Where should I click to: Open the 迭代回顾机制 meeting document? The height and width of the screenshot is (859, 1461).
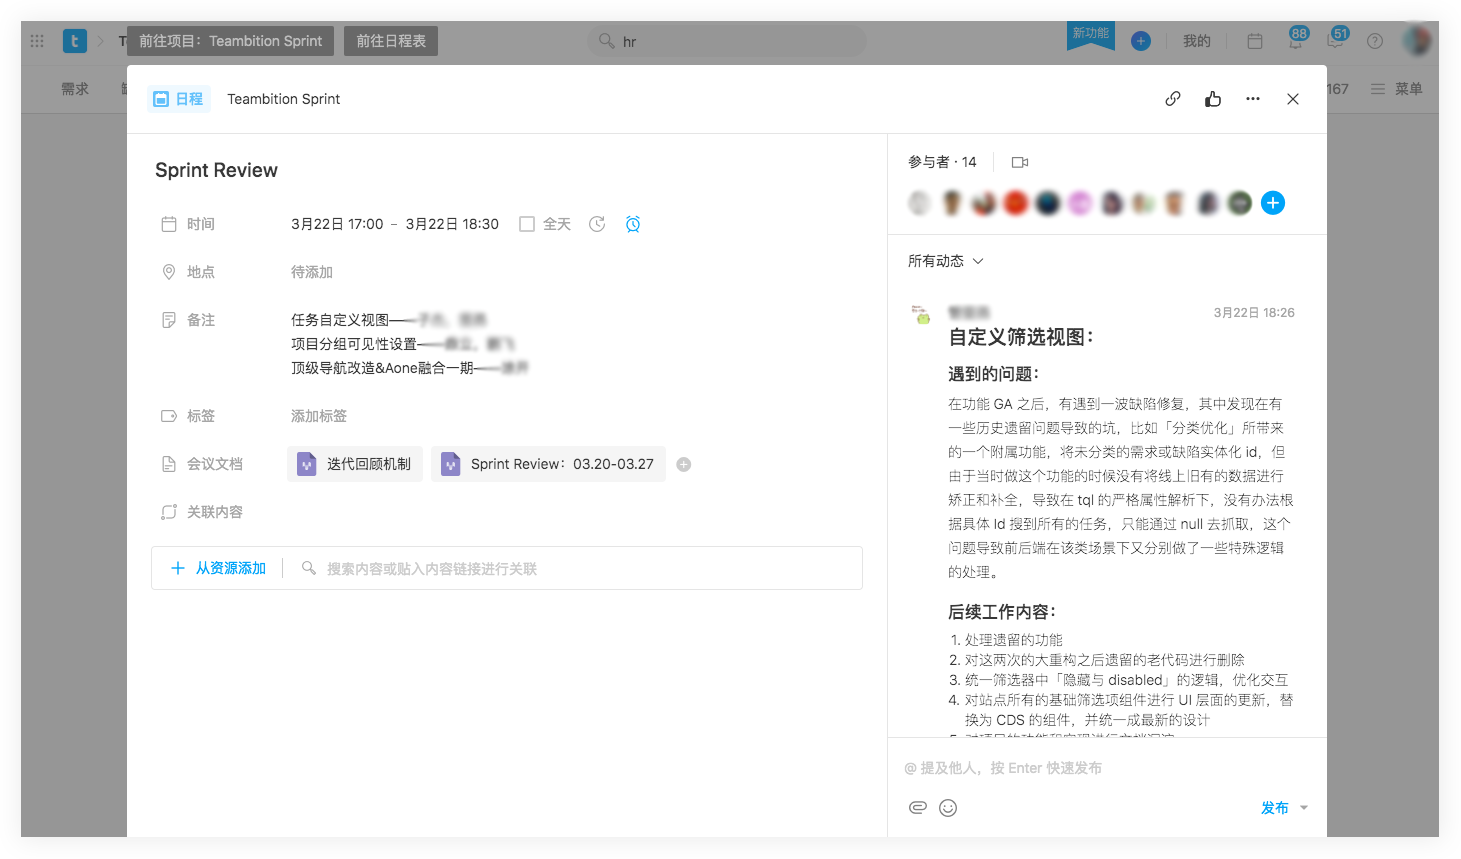point(355,464)
